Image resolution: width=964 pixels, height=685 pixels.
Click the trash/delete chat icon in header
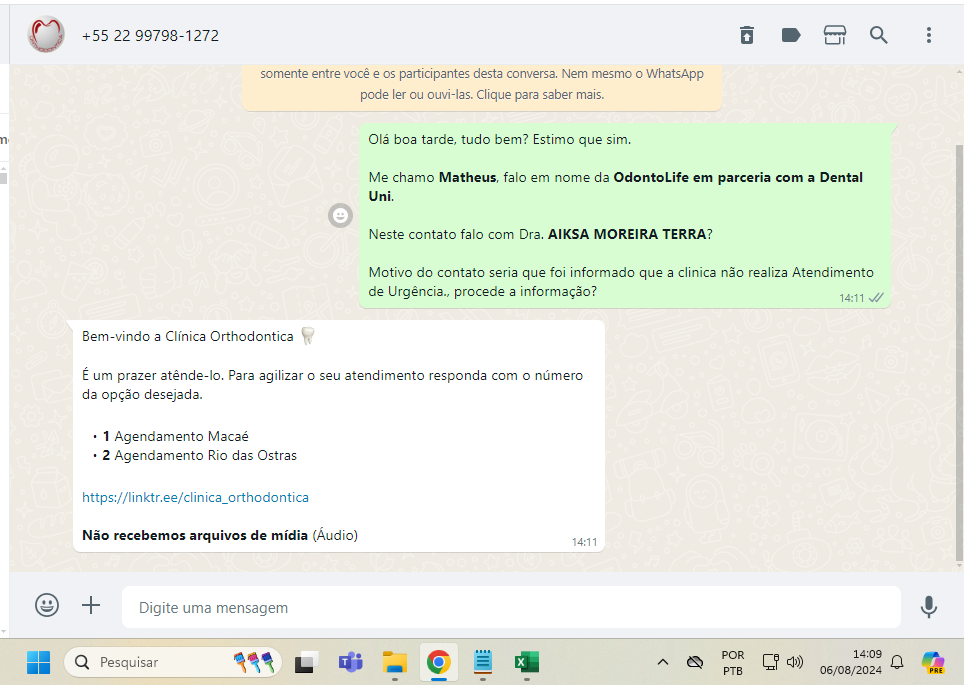pyautogui.click(x=746, y=35)
